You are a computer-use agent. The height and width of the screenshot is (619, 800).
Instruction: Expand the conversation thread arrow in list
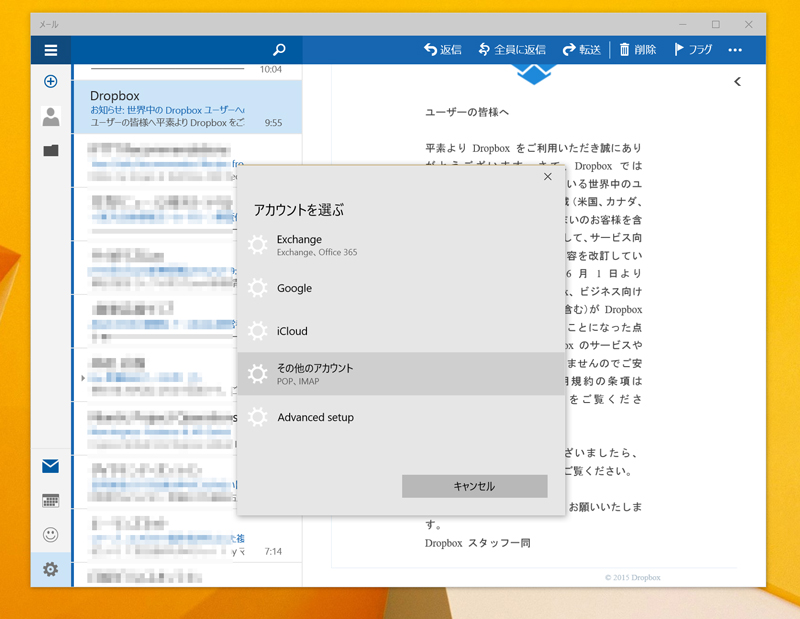point(83,378)
